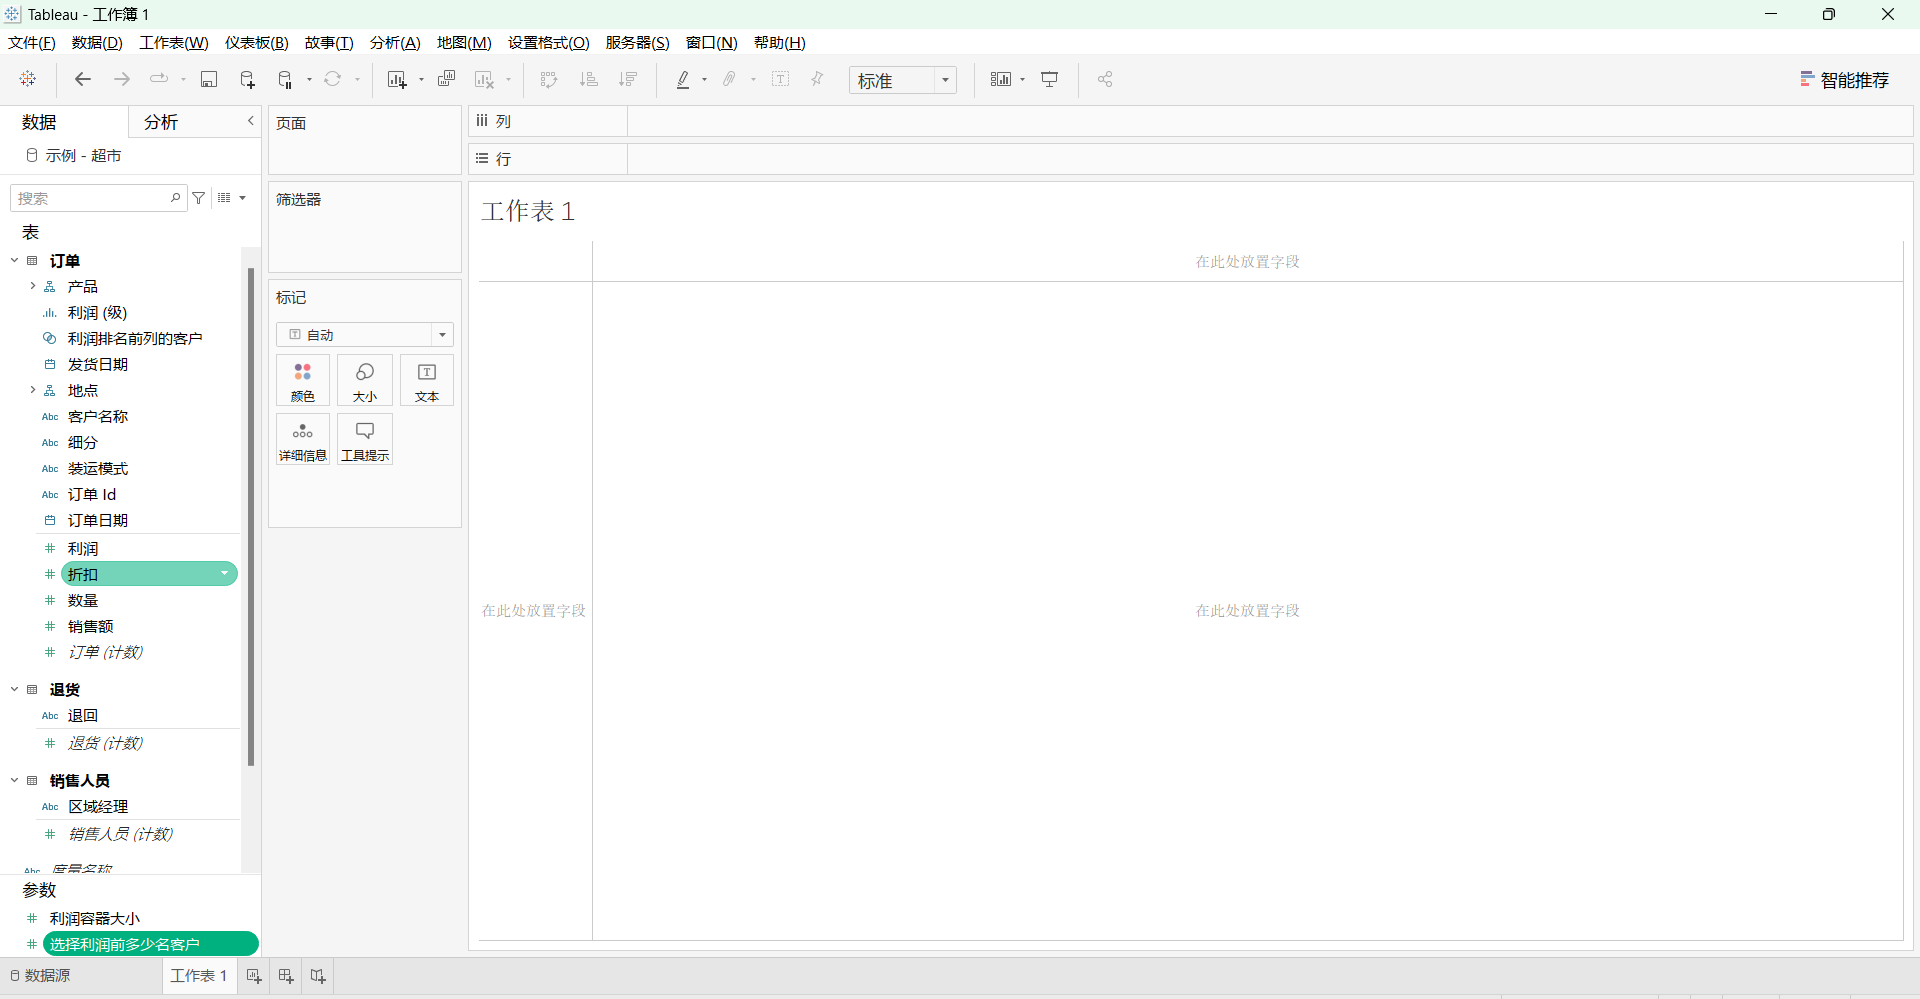The image size is (1920, 999).
Task: Click the data pane vertical scrollbar
Action: 251,516
